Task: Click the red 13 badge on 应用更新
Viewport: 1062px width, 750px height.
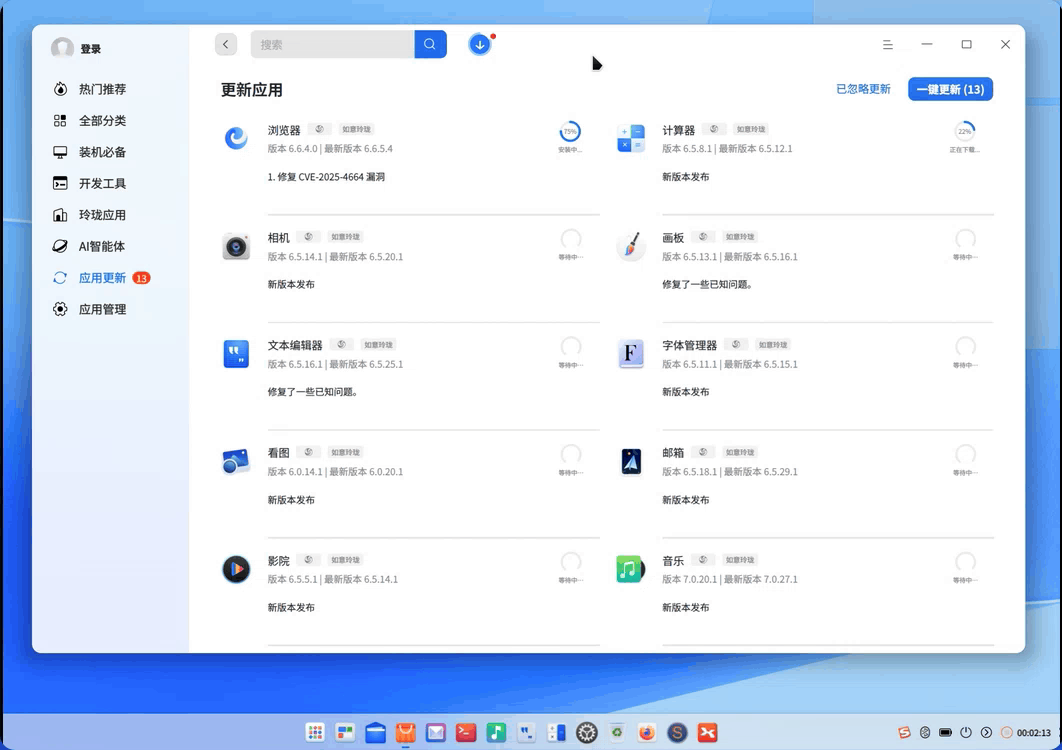Action: (141, 278)
